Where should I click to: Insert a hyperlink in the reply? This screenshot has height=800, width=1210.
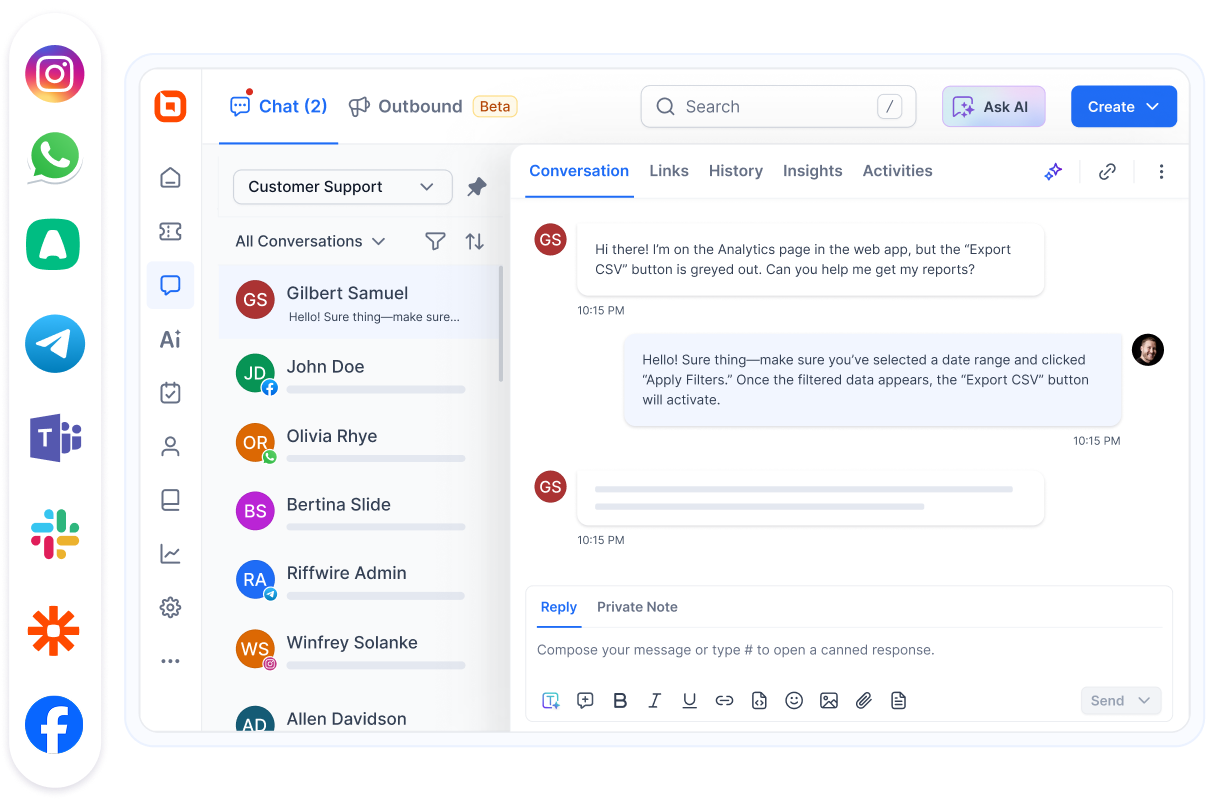pos(724,701)
